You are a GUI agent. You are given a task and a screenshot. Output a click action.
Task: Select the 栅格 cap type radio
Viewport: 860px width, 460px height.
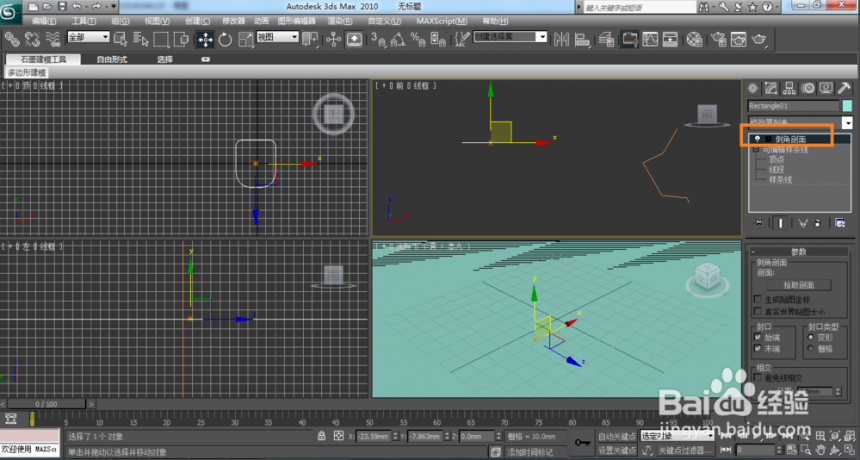point(811,349)
